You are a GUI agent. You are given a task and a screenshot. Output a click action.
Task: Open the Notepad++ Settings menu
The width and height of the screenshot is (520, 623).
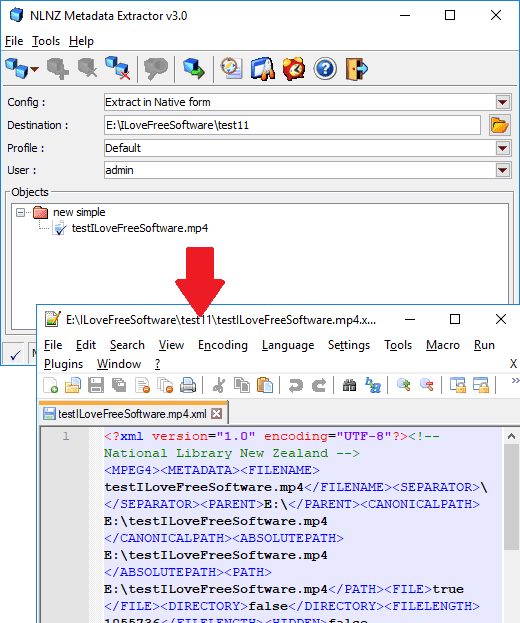pyautogui.click(x=349, y=345)
